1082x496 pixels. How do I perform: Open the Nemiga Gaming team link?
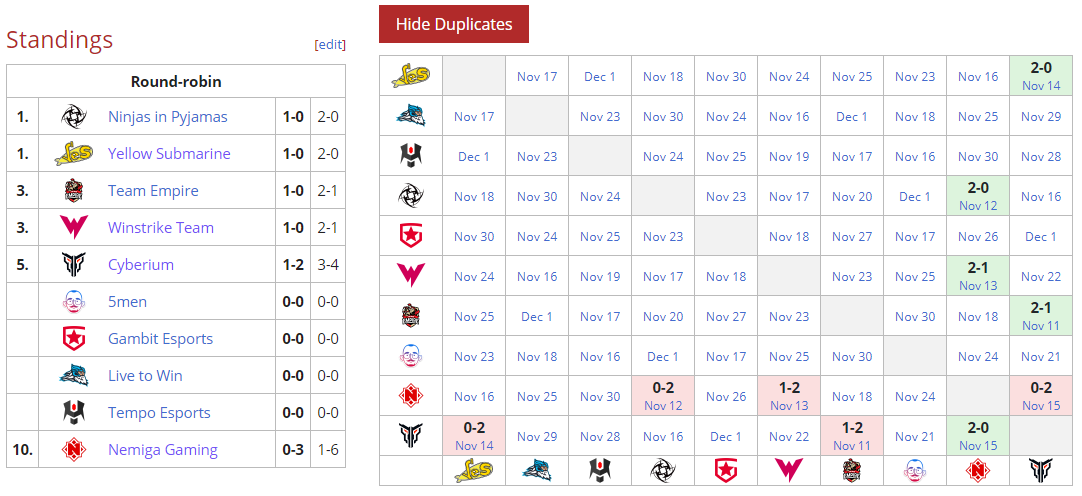[162, 450]
